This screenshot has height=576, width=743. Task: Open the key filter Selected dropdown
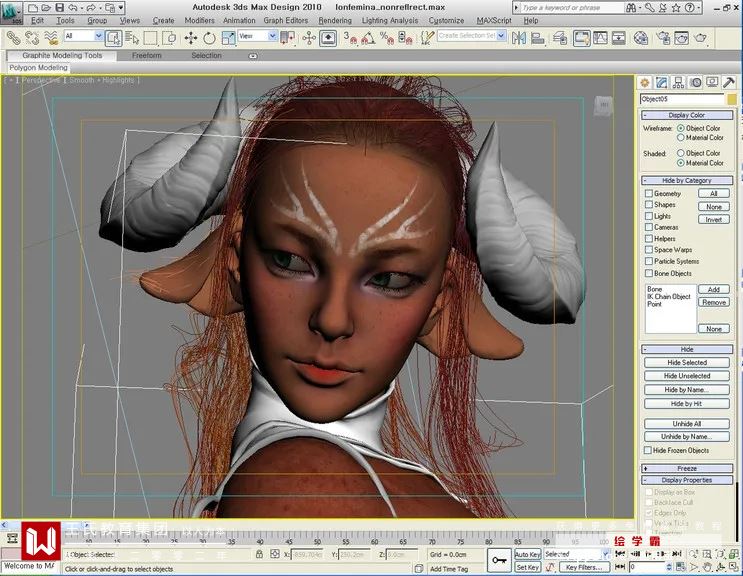pyautogui.click(x=576, y=554)
